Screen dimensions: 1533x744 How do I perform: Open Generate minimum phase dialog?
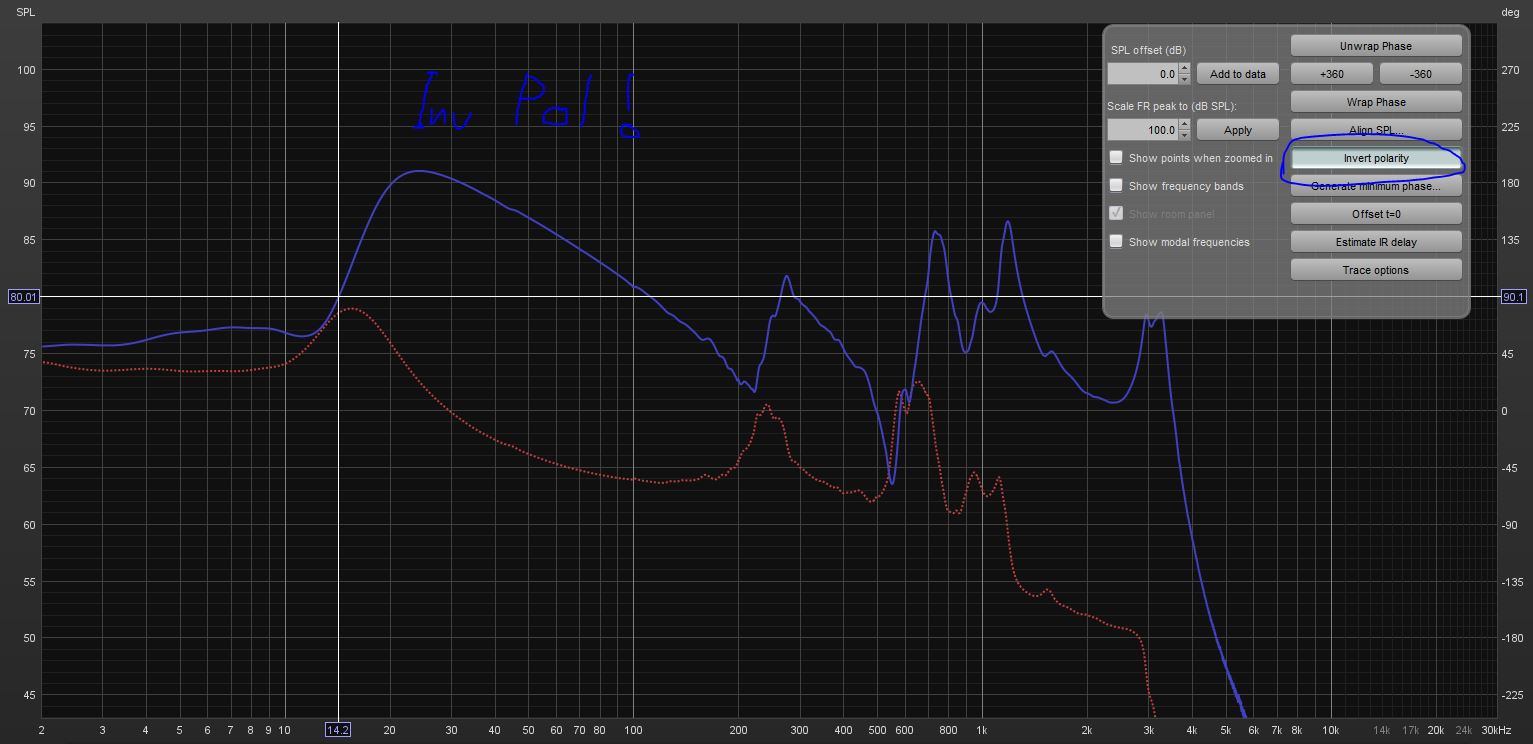click(1376, 186)
